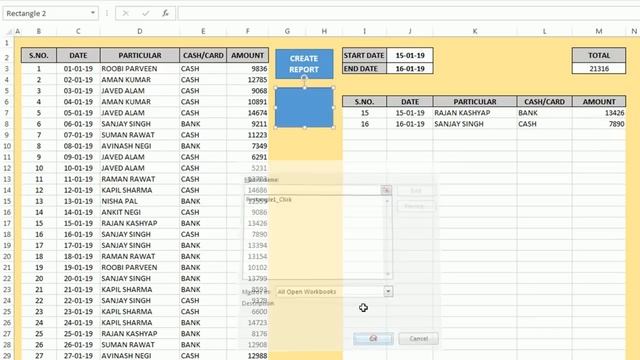Click the macro list vertical scrollbar

click(388, 238)
